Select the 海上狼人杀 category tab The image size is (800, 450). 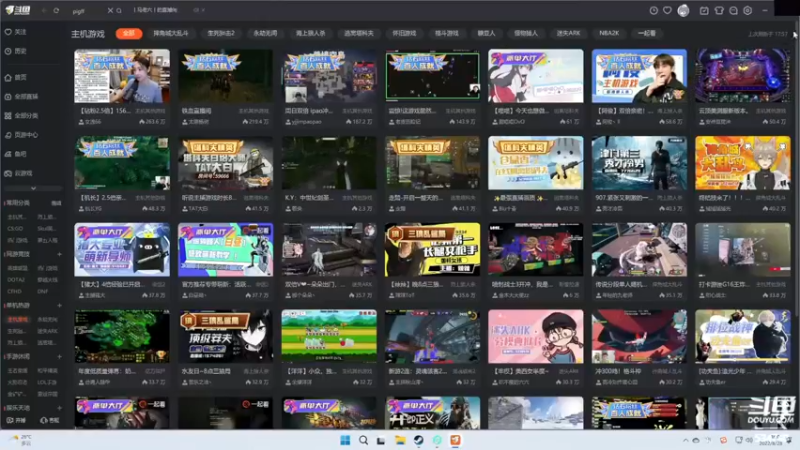(310, 33)
